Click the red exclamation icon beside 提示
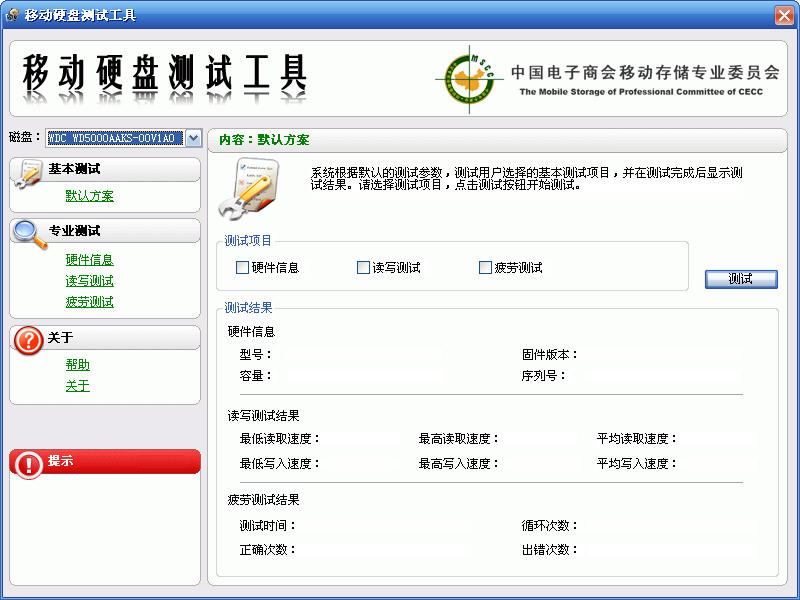The width and height of the screenshot is (800, 600). (x=28, y=464)
